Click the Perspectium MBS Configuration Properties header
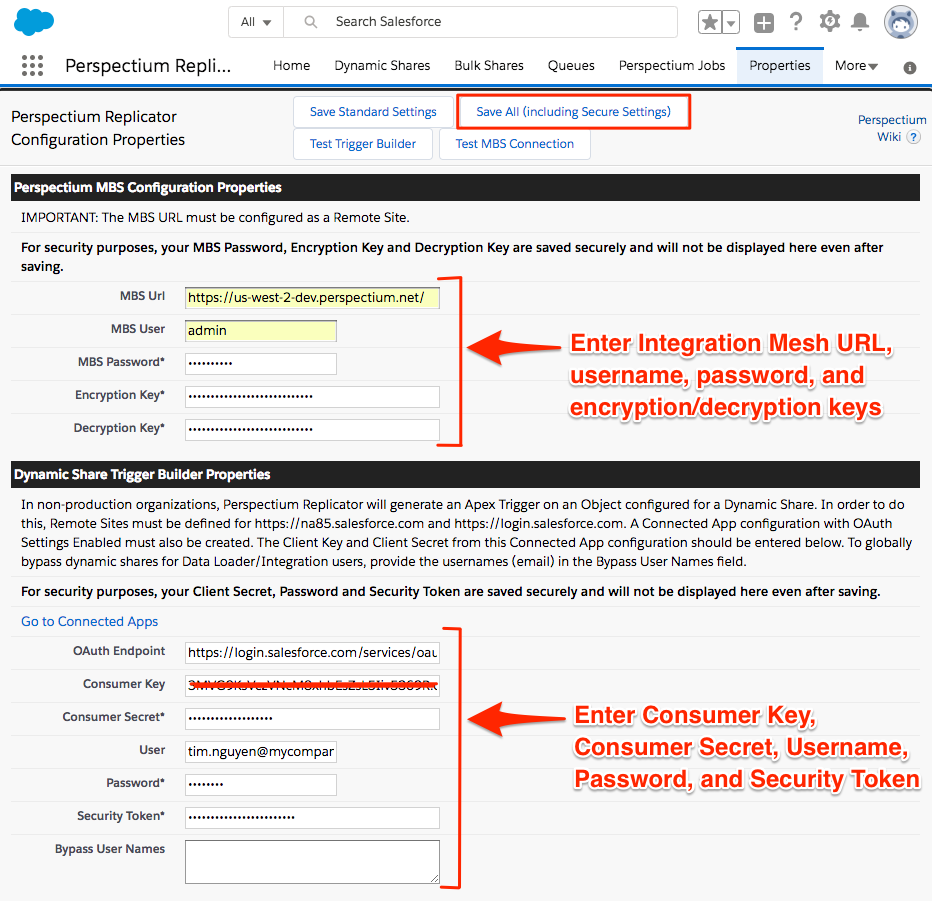This screenshot has width=932, height=901. coord(465,188)
